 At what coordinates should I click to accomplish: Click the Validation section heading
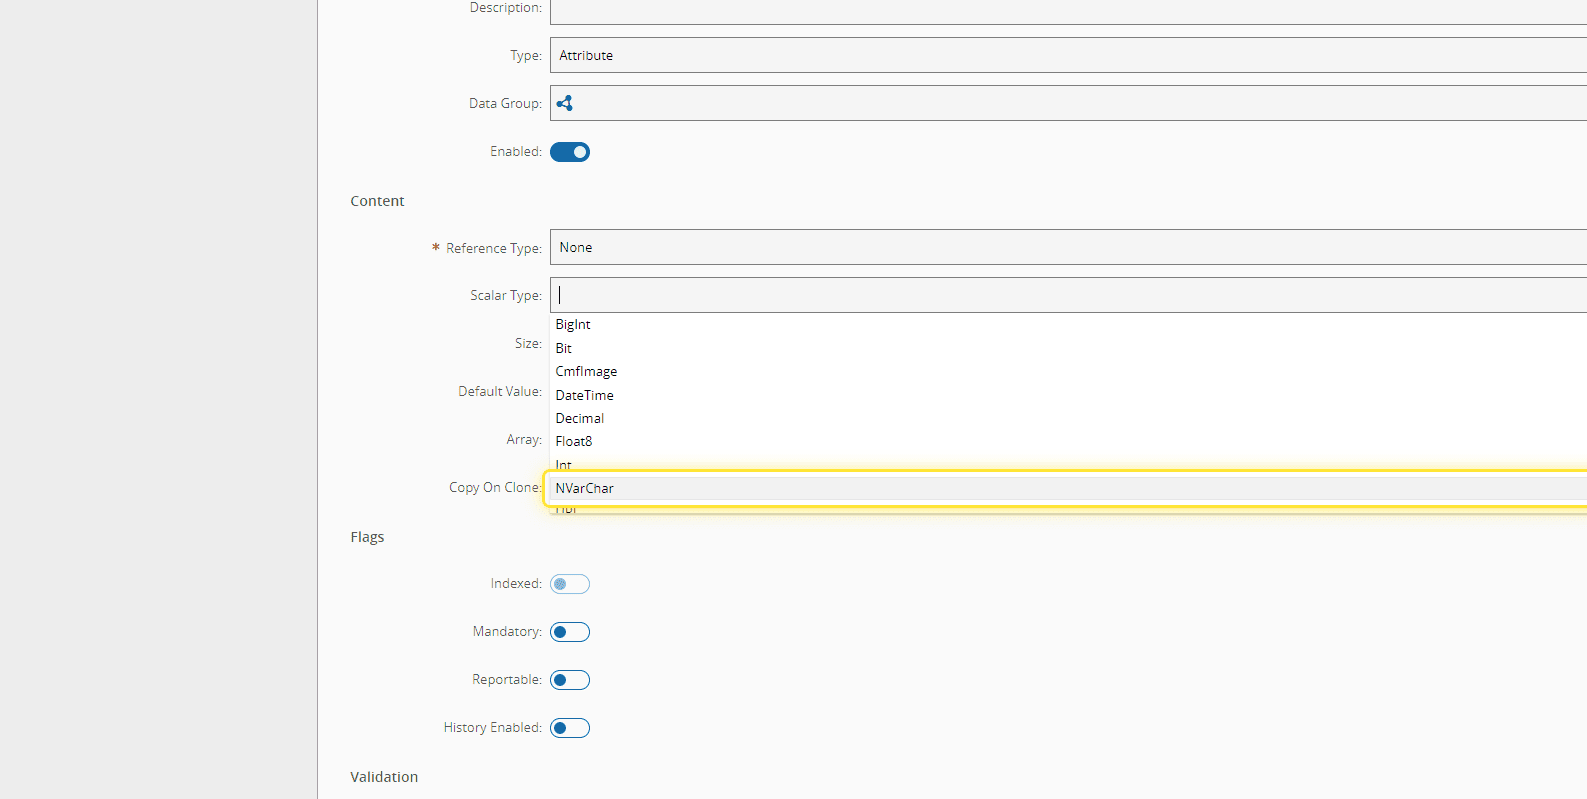point(384,777)
